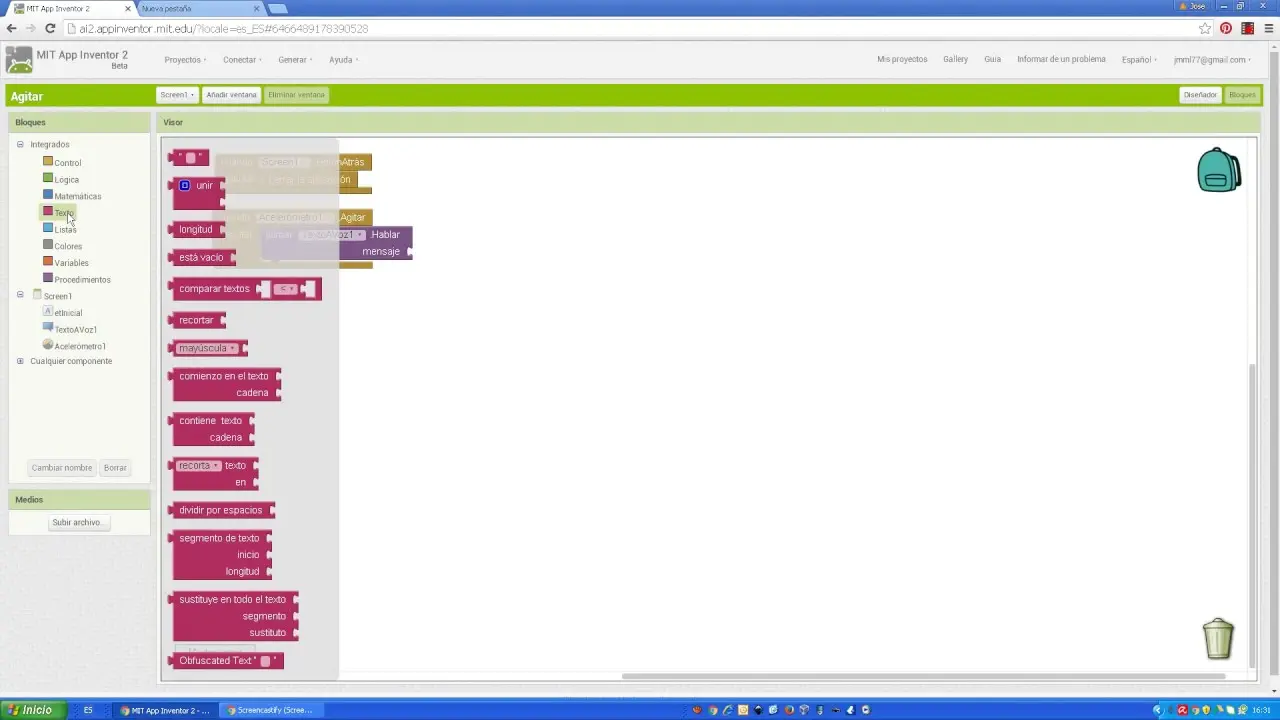Click the Screencastify film strip extension icon
This screenshot has height=720, width=1280.
tap(1247, 29)
